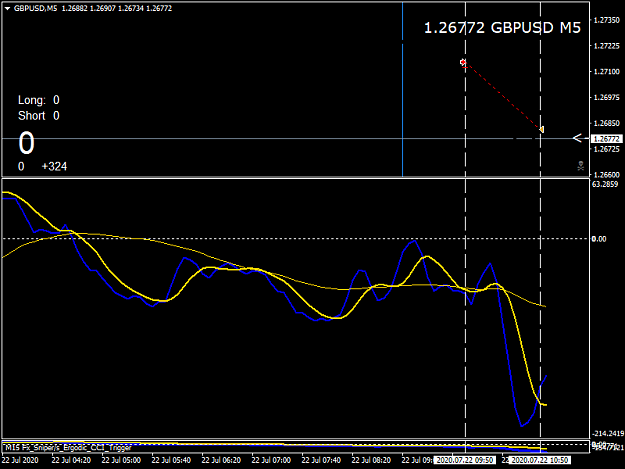Click the -214.2419 indicator scale value

coord(608,434)
